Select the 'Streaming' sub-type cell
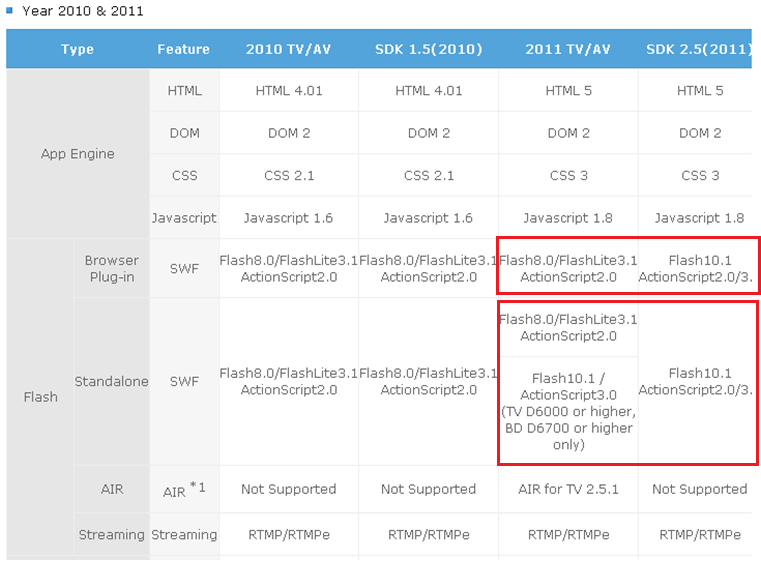 tap(112, 535)
